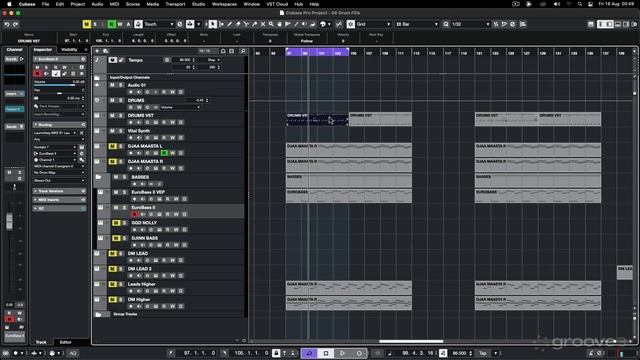Select the Range Selection tool
Viewport: 640px width, 360px height.
tap(221, 24)
